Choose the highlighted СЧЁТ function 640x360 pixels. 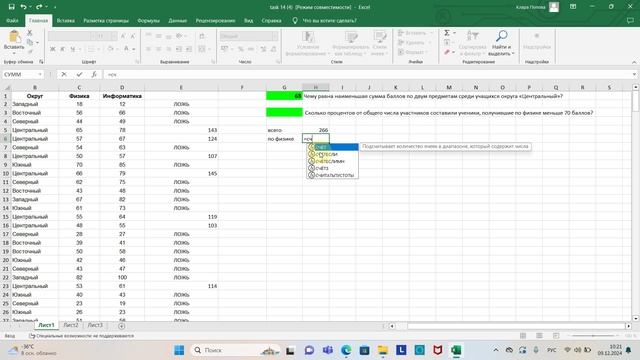point(333,147)
